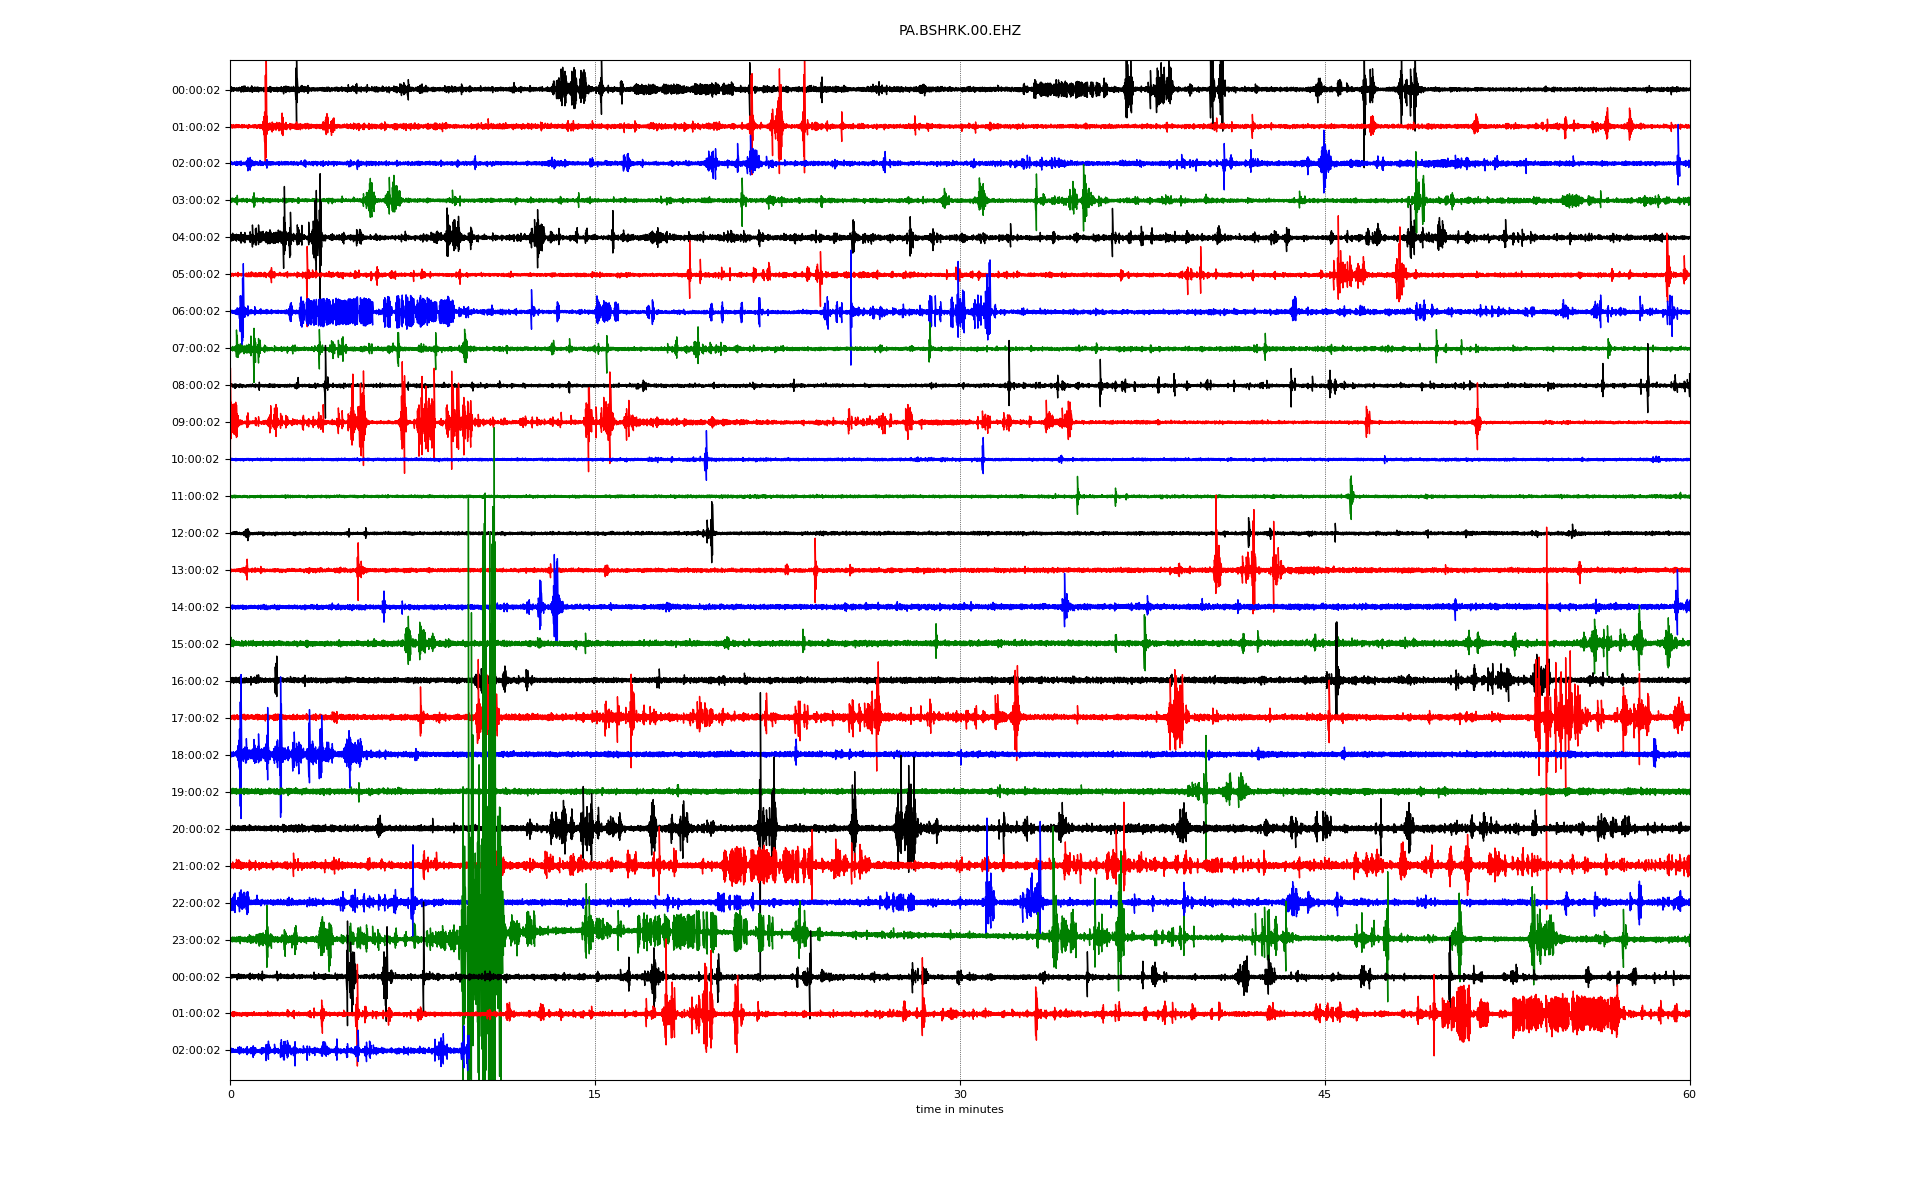The height and width of the screenshot is (1200, 1920).
Task: Click the 30 minute x-axis tick label
Action: tap(960, 1094)
